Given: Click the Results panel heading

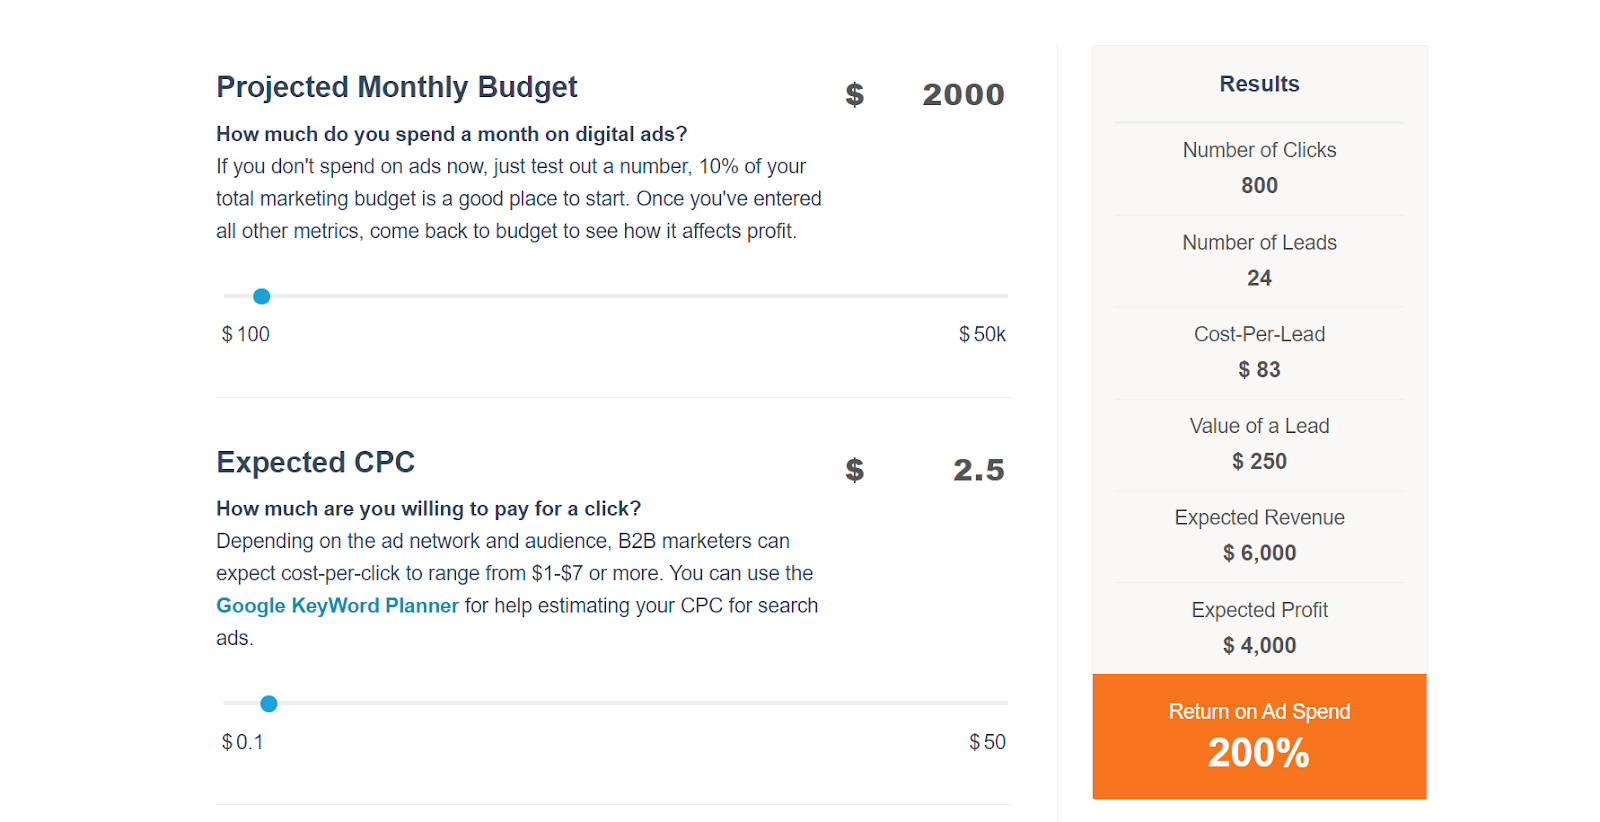Looking at the screenshot, I should [x=1259, y=84].
